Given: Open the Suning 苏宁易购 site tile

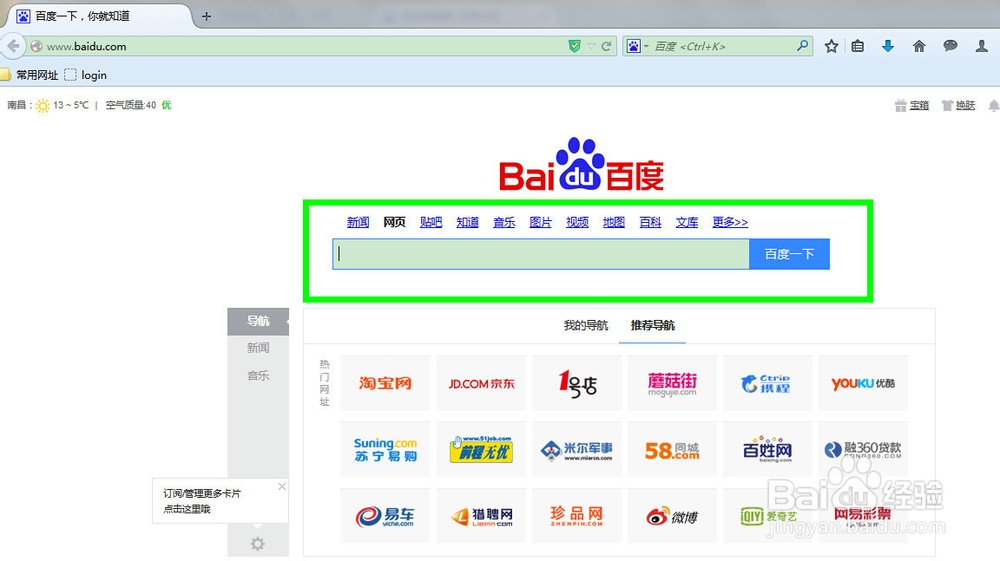Looking at the screenshot, I should (385, 449).
